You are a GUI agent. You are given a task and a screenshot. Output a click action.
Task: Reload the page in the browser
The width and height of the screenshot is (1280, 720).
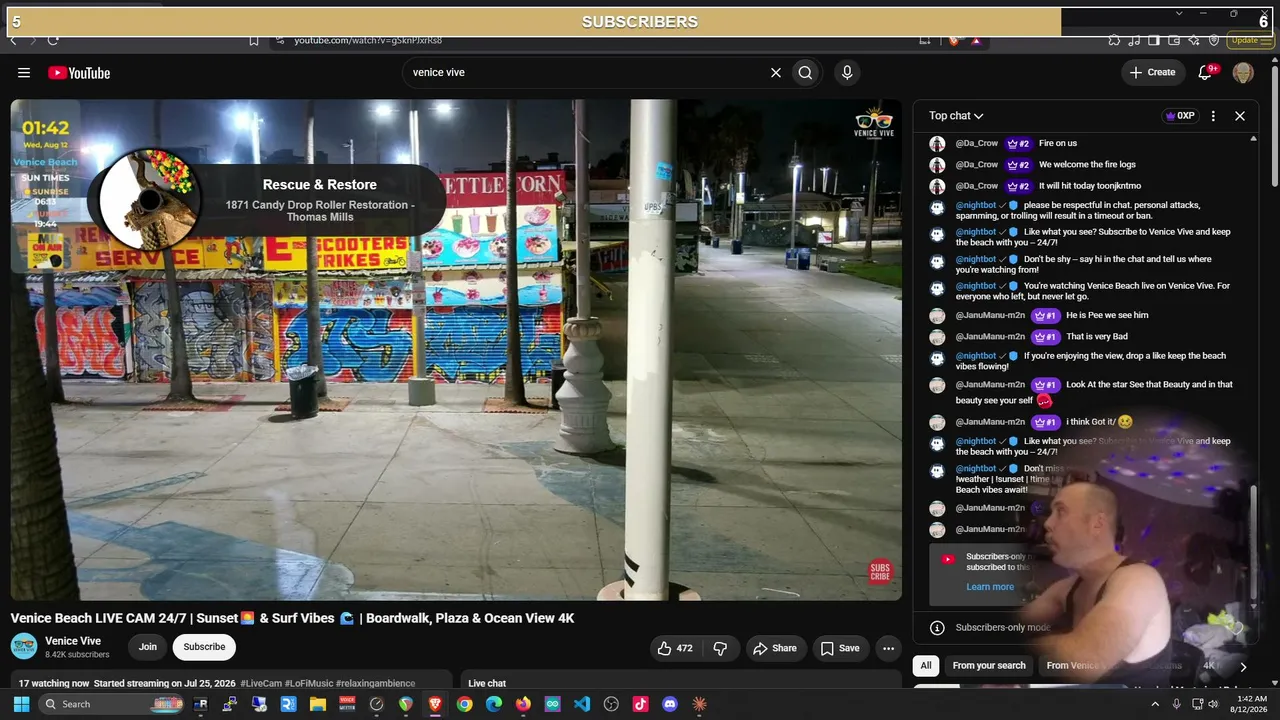point(52,40)
